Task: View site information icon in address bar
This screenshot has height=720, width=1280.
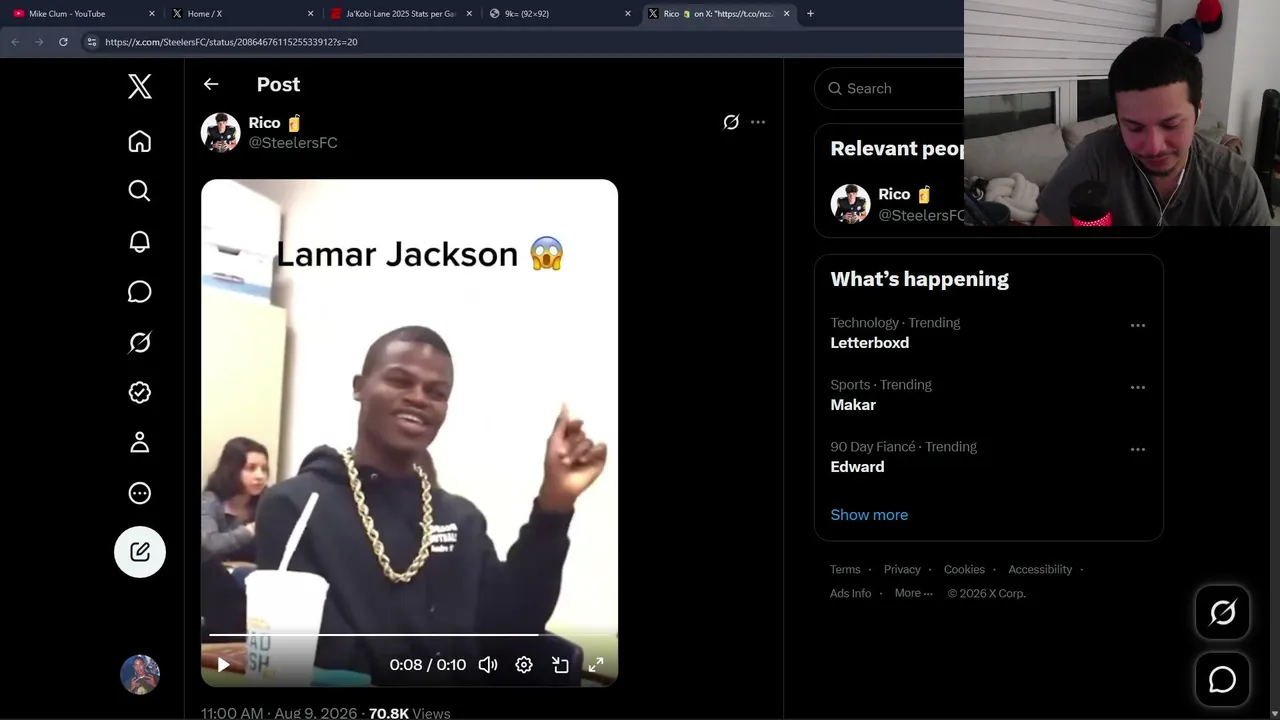Action: pos(92,42)
